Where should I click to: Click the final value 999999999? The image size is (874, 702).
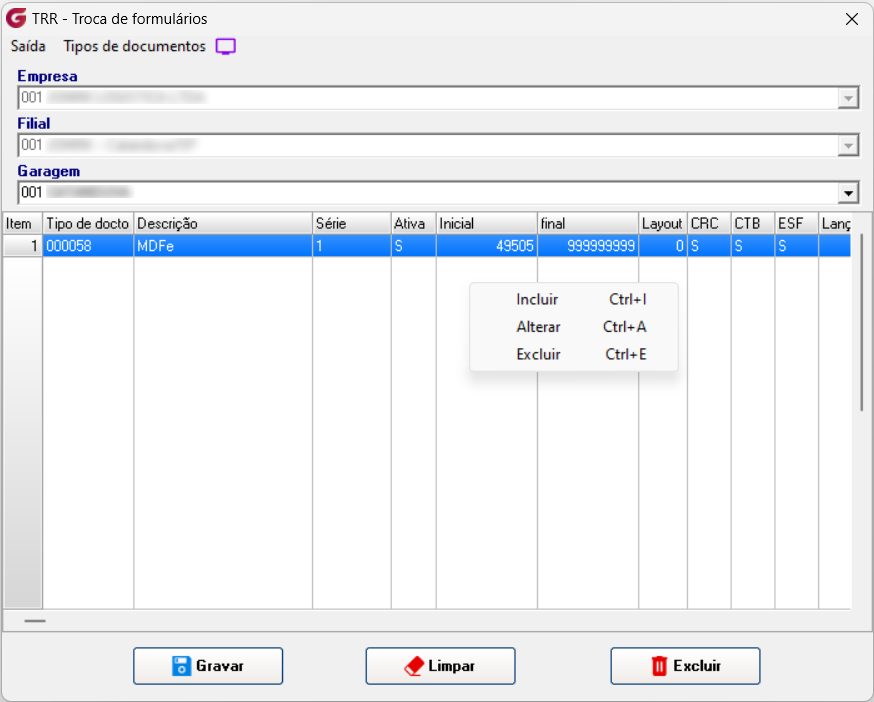pyautogui.click(x=588, y=246)
